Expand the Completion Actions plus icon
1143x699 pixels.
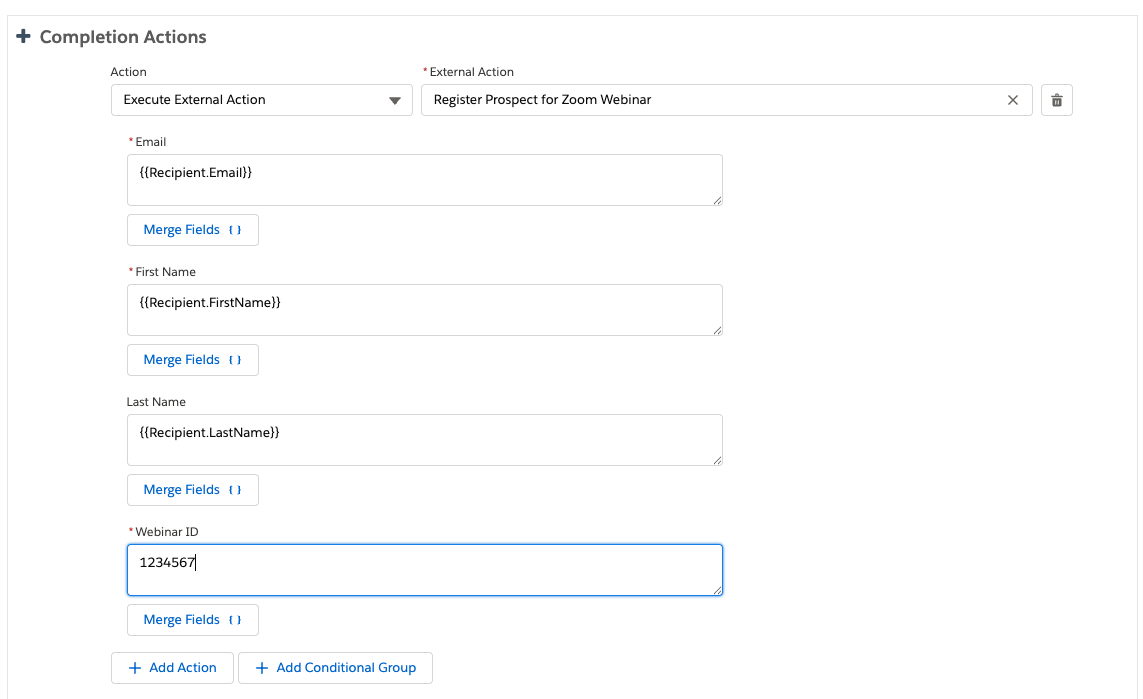tap(23, 36)
